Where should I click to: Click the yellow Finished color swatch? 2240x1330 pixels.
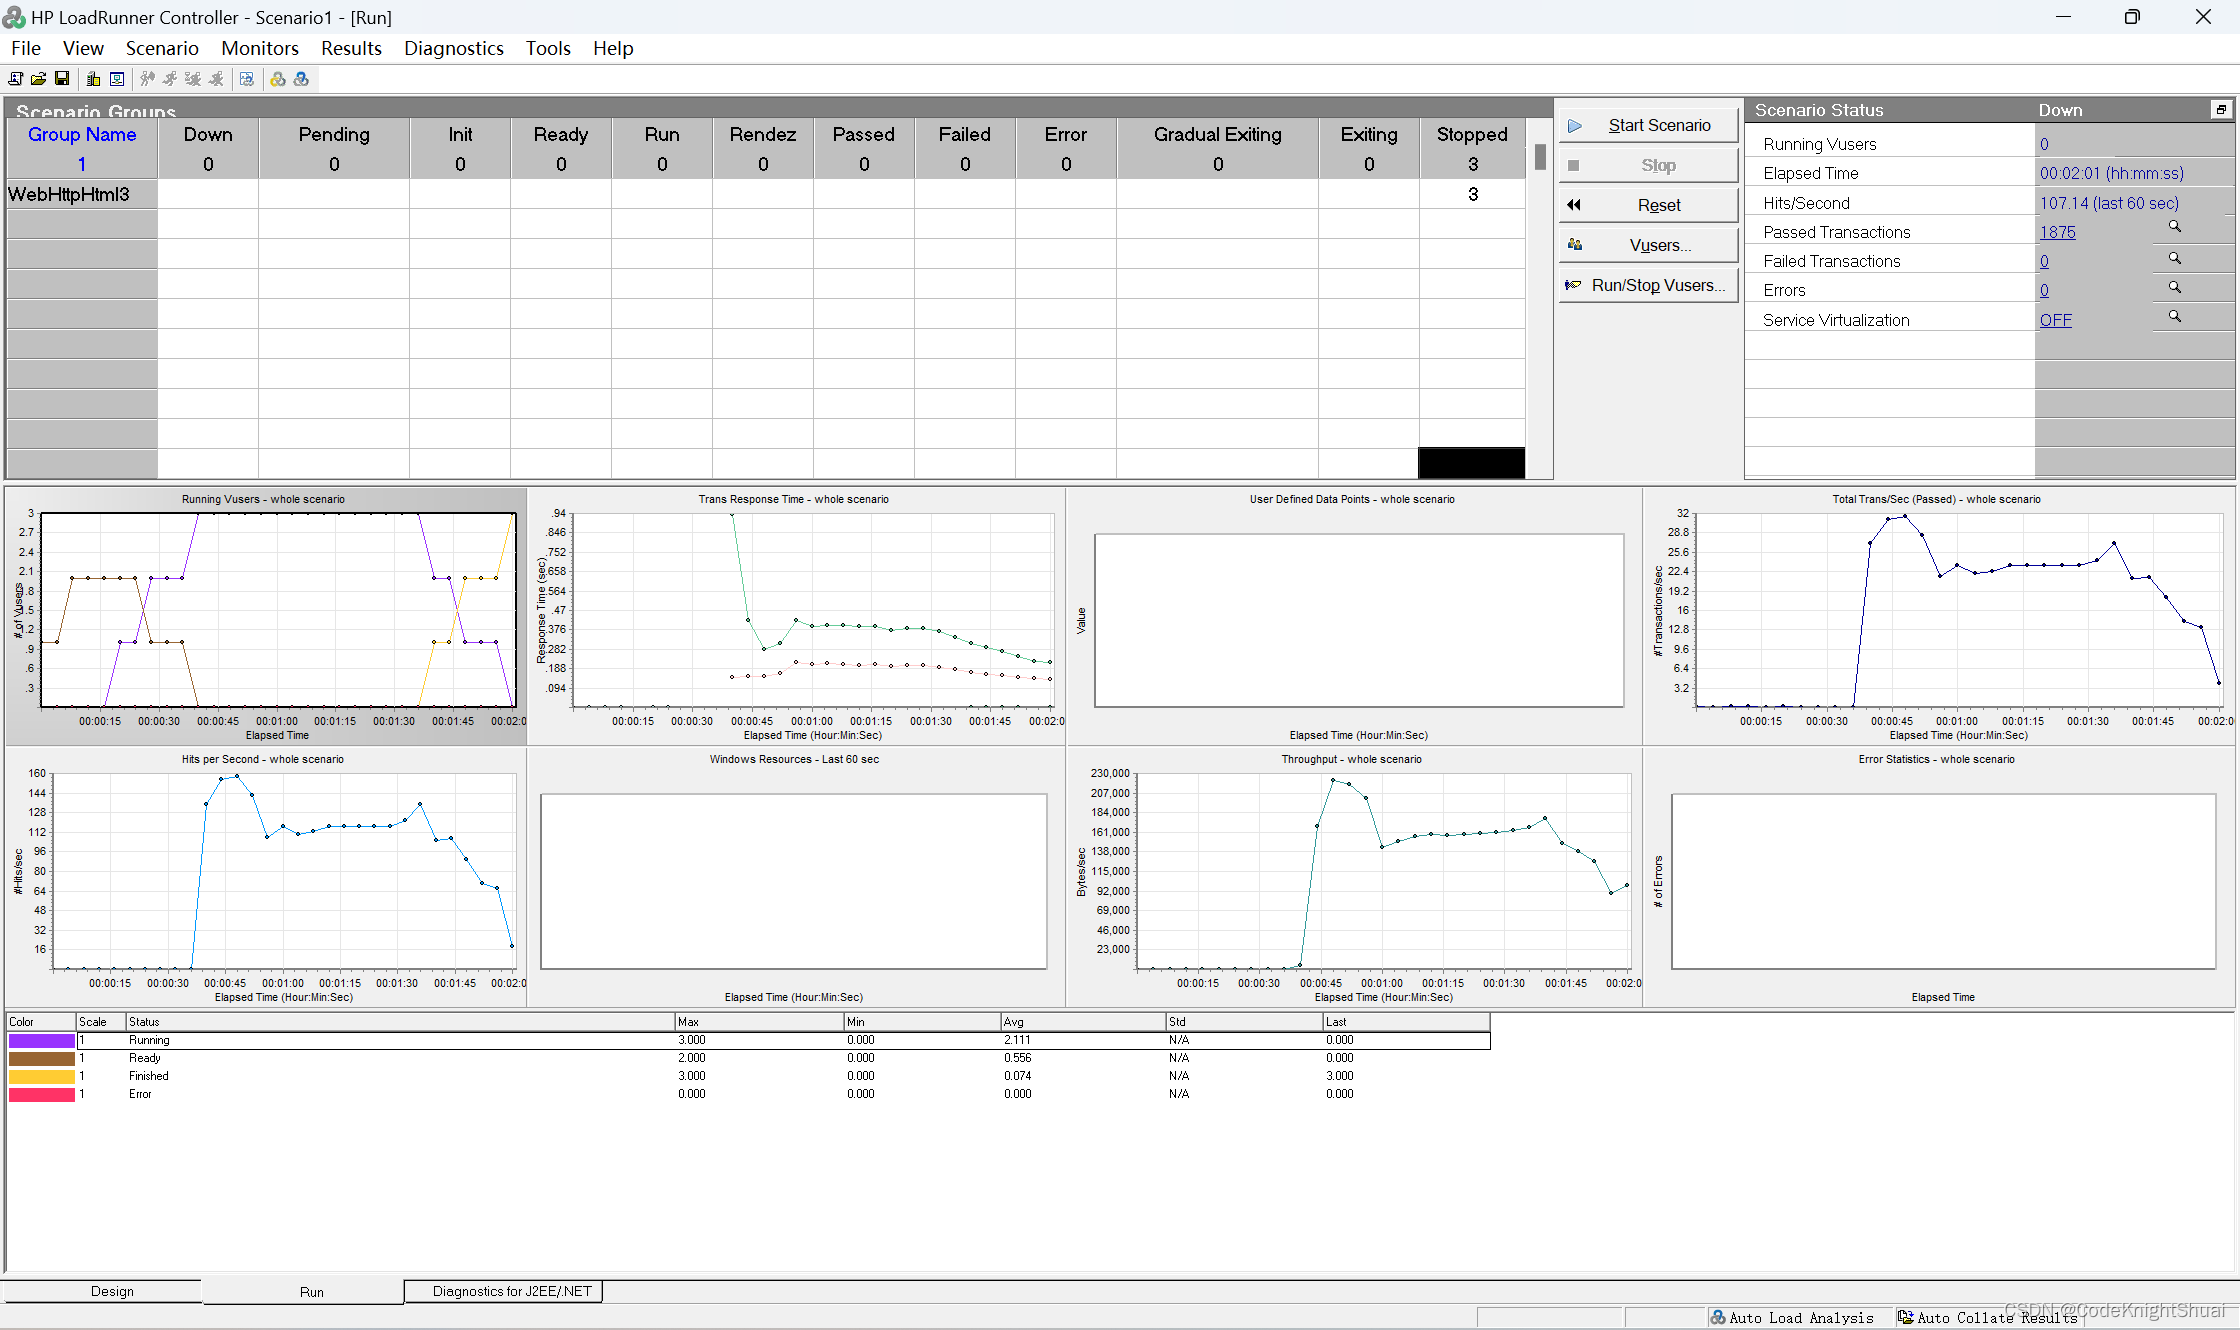pos(41,1076)
